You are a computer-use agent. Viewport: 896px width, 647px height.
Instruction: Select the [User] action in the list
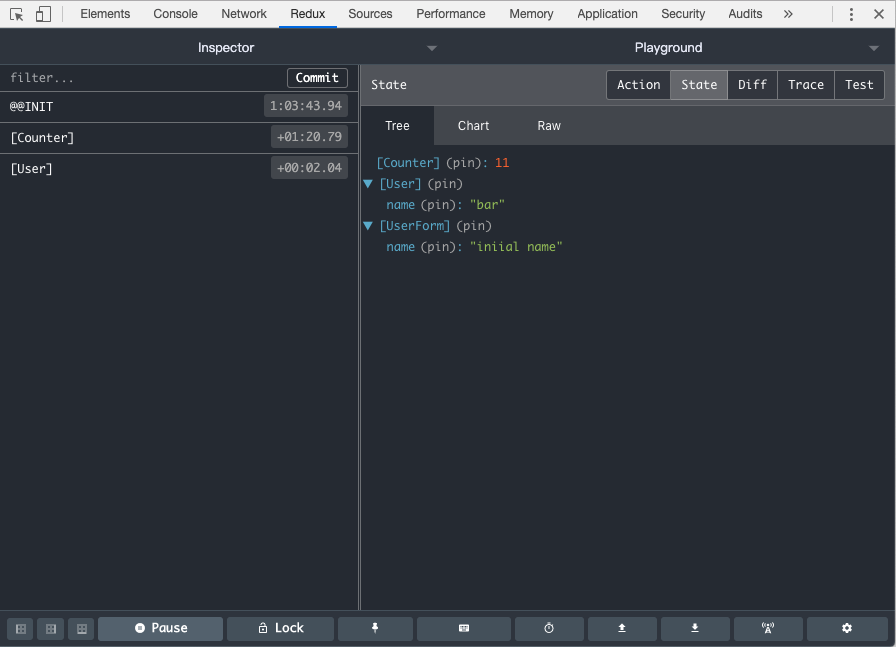coord(179,169)
